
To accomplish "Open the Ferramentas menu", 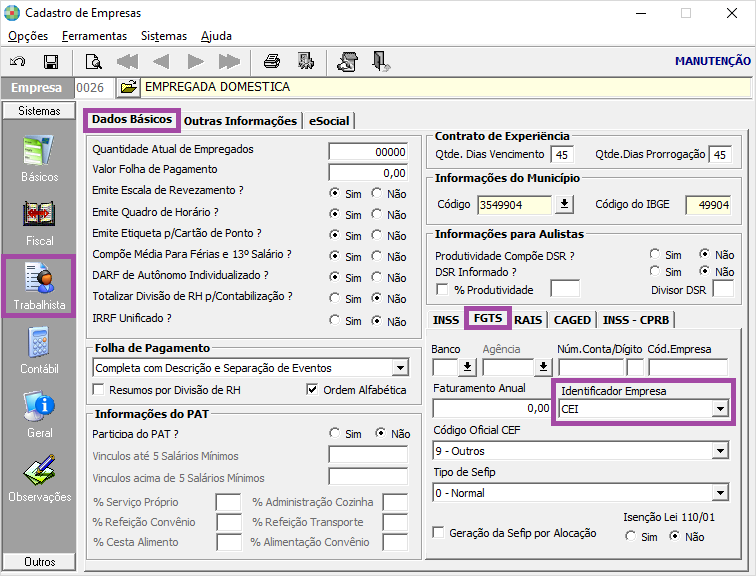I will coord(94,36).
